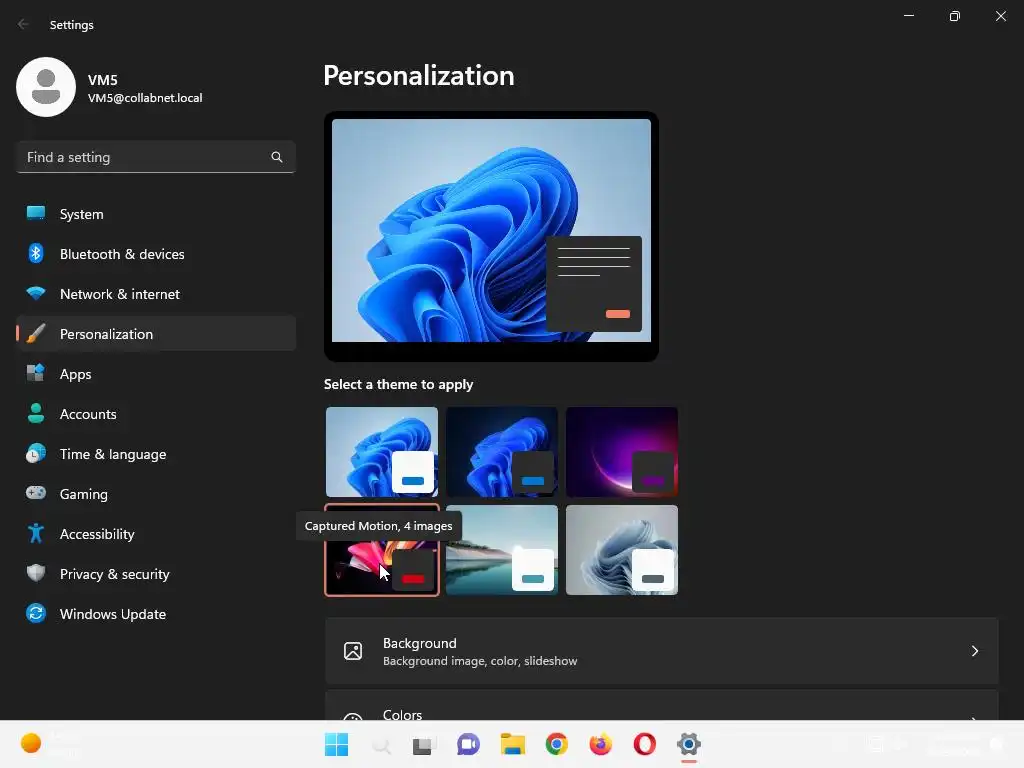Apply the gray Flow theme
This screenshot has height=768, width=1024.
(622, 550)
